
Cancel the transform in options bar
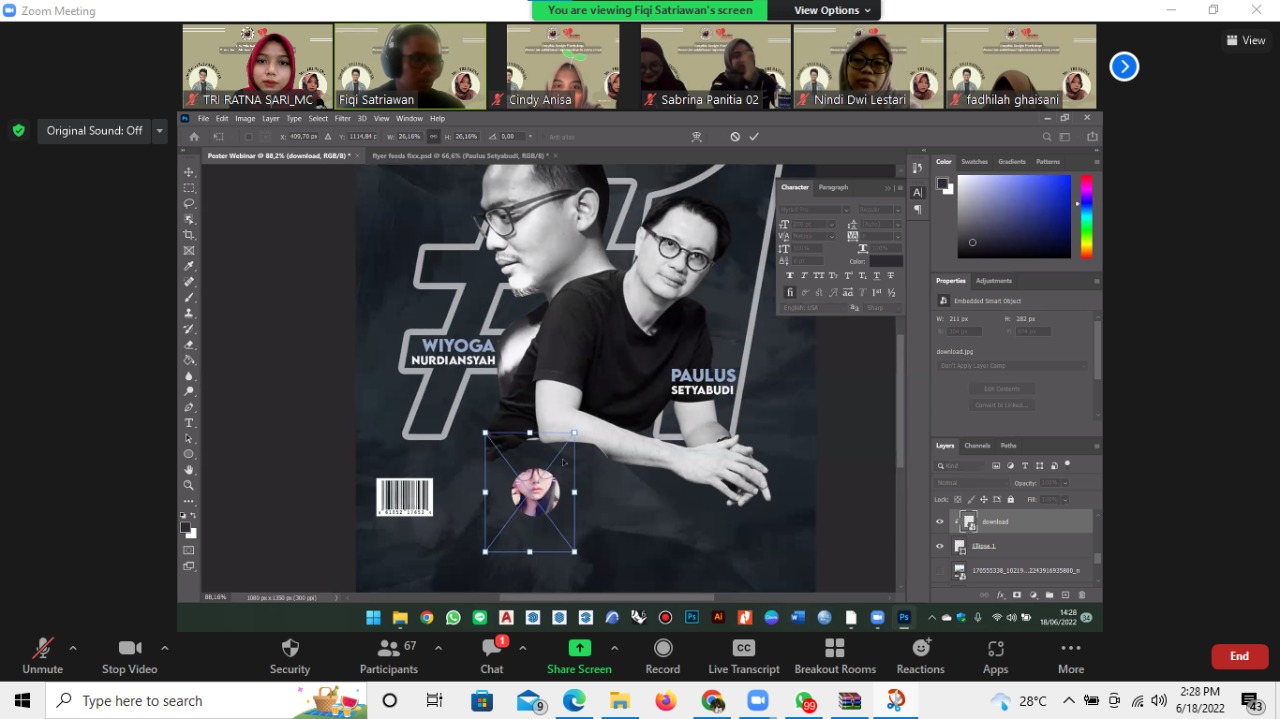click(x=735, y=137)
